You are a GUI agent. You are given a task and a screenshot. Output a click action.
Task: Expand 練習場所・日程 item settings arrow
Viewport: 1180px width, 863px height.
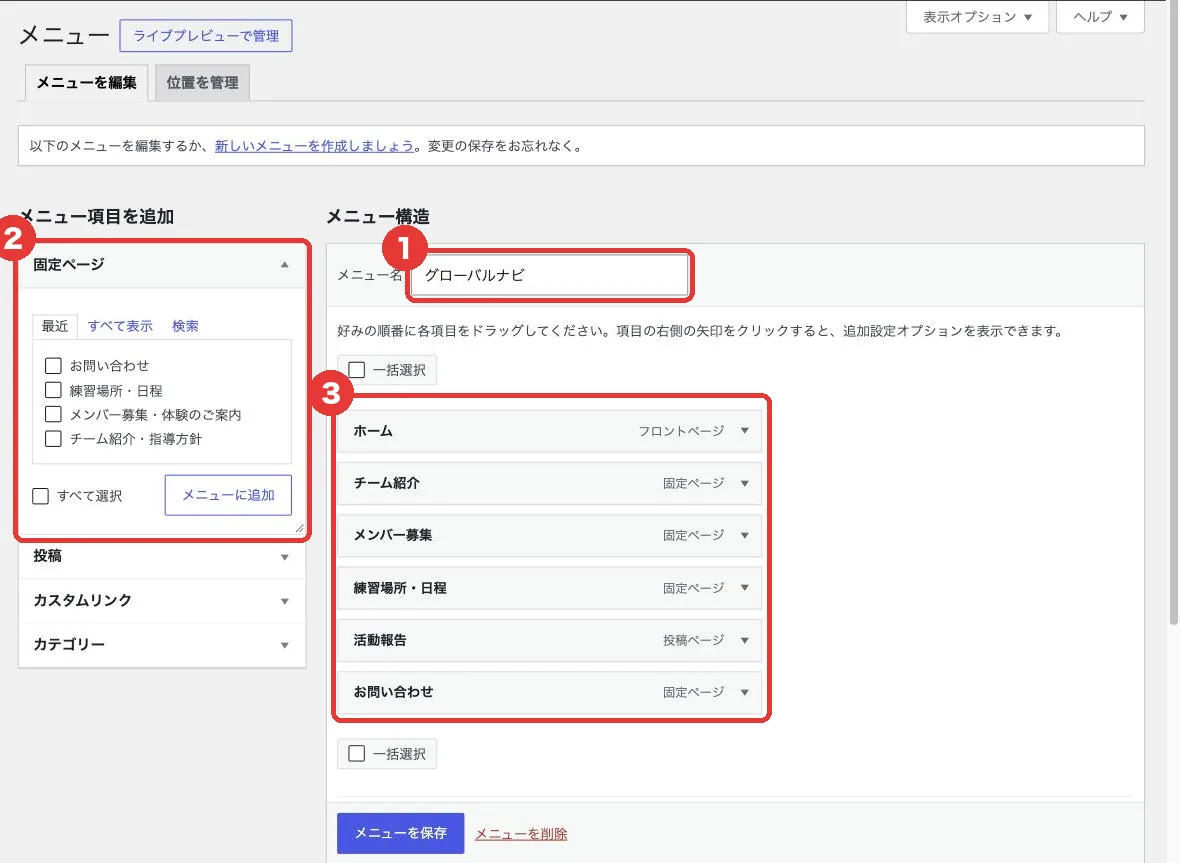[x=744, y=588]
